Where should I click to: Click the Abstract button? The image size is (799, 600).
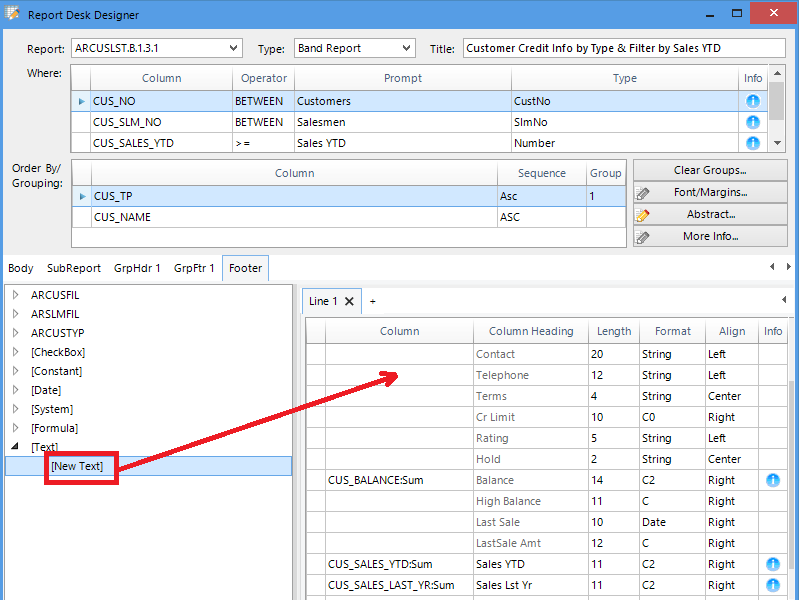point(710,215)
